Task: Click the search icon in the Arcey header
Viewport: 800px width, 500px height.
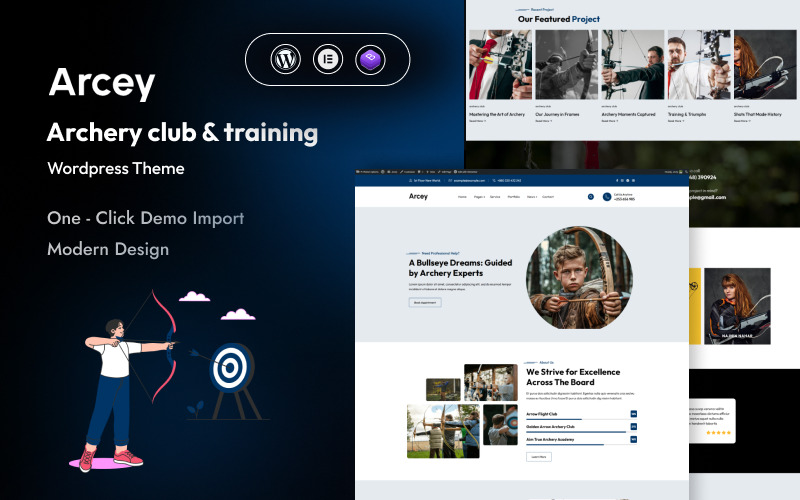Action: click(591, 197)
